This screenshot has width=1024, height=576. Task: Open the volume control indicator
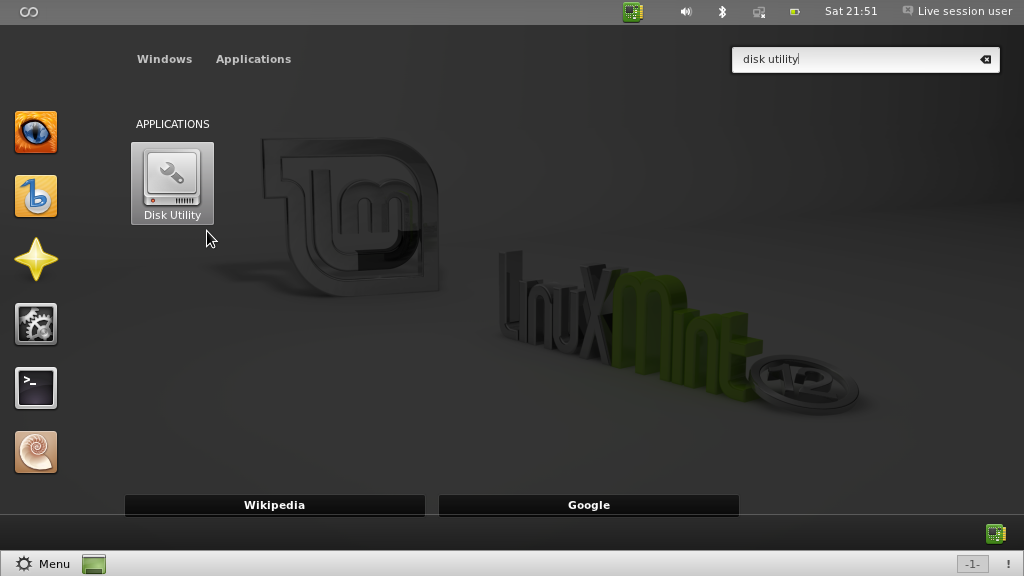tap(686, 12)
